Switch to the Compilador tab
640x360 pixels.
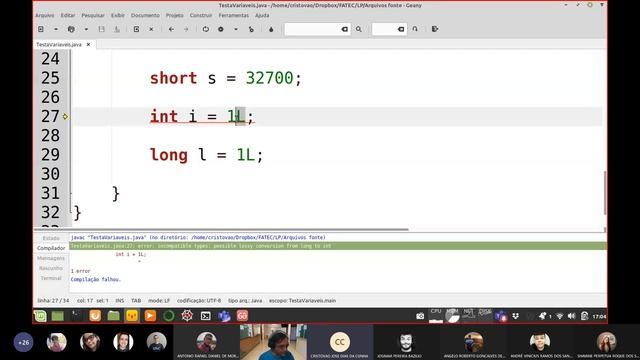(x=51, y=248)
